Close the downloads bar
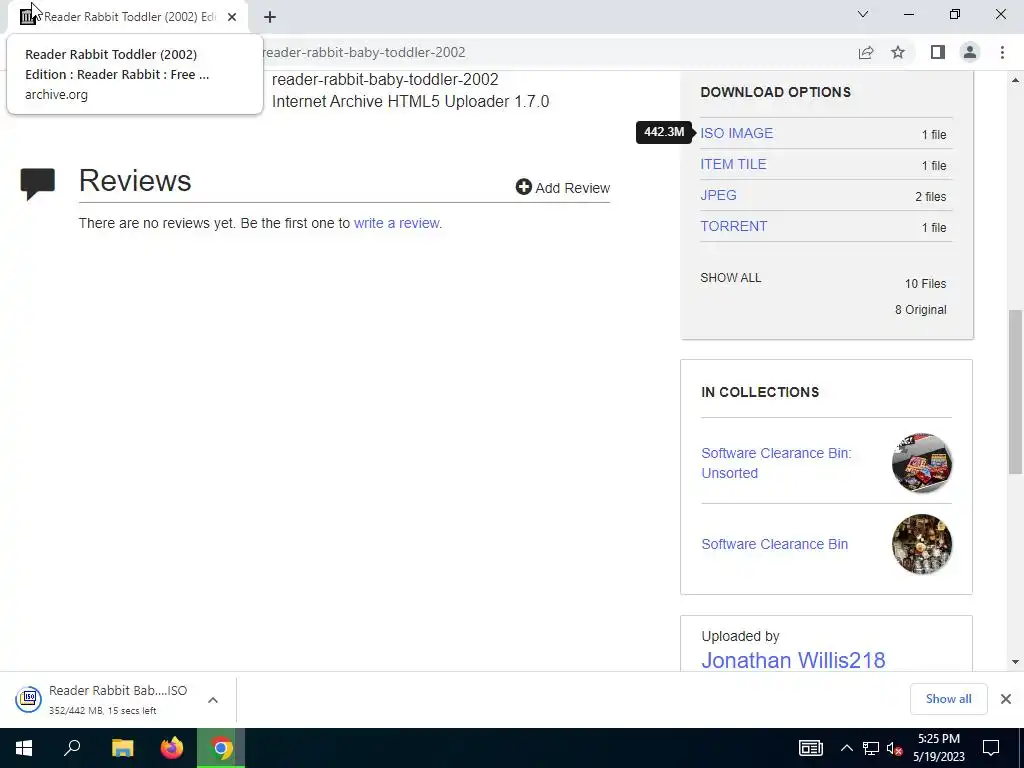This screenshot has width=1024, height=768. tap(1006, 699)
